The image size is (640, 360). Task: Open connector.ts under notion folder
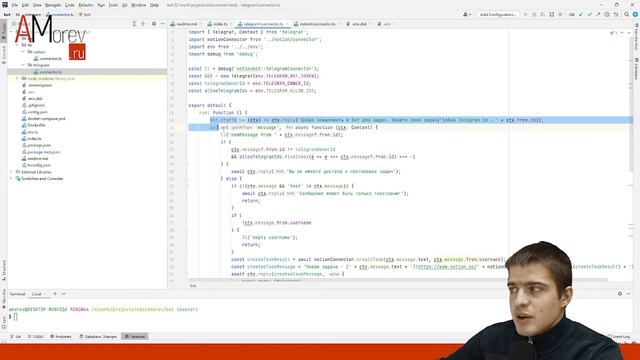coord(48,59)
